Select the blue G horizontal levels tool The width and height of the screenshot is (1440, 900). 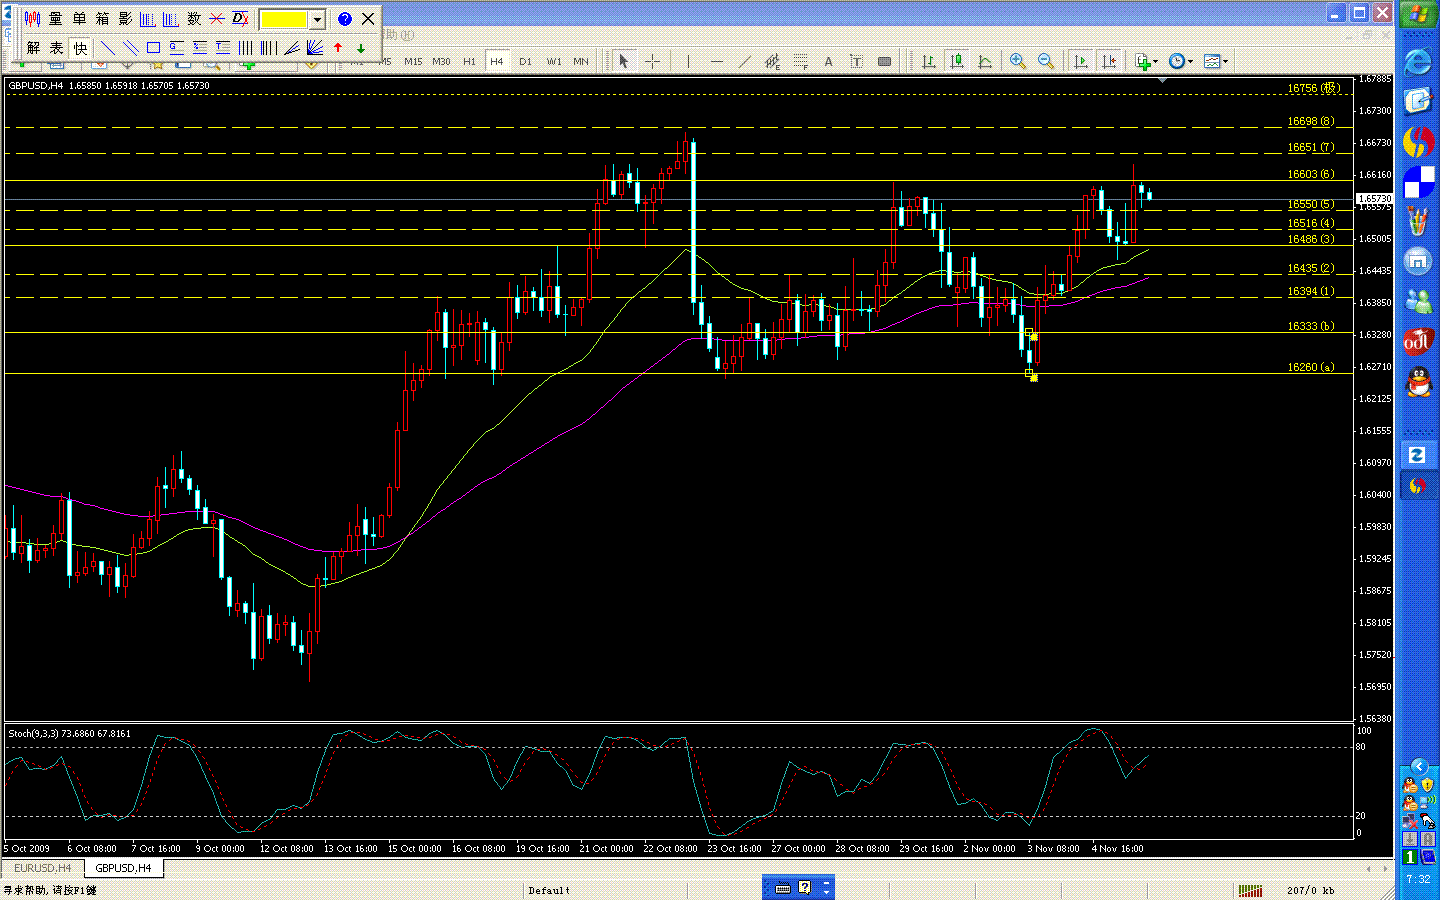[x=177, y=47]
